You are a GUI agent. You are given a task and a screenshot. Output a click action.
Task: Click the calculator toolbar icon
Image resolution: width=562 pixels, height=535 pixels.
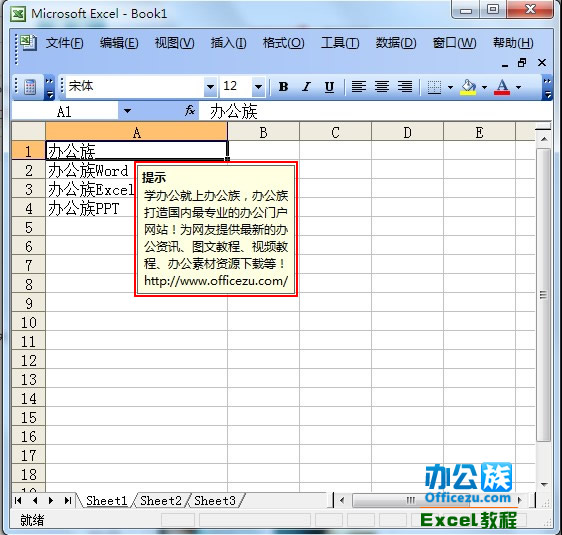coord(30,87)
